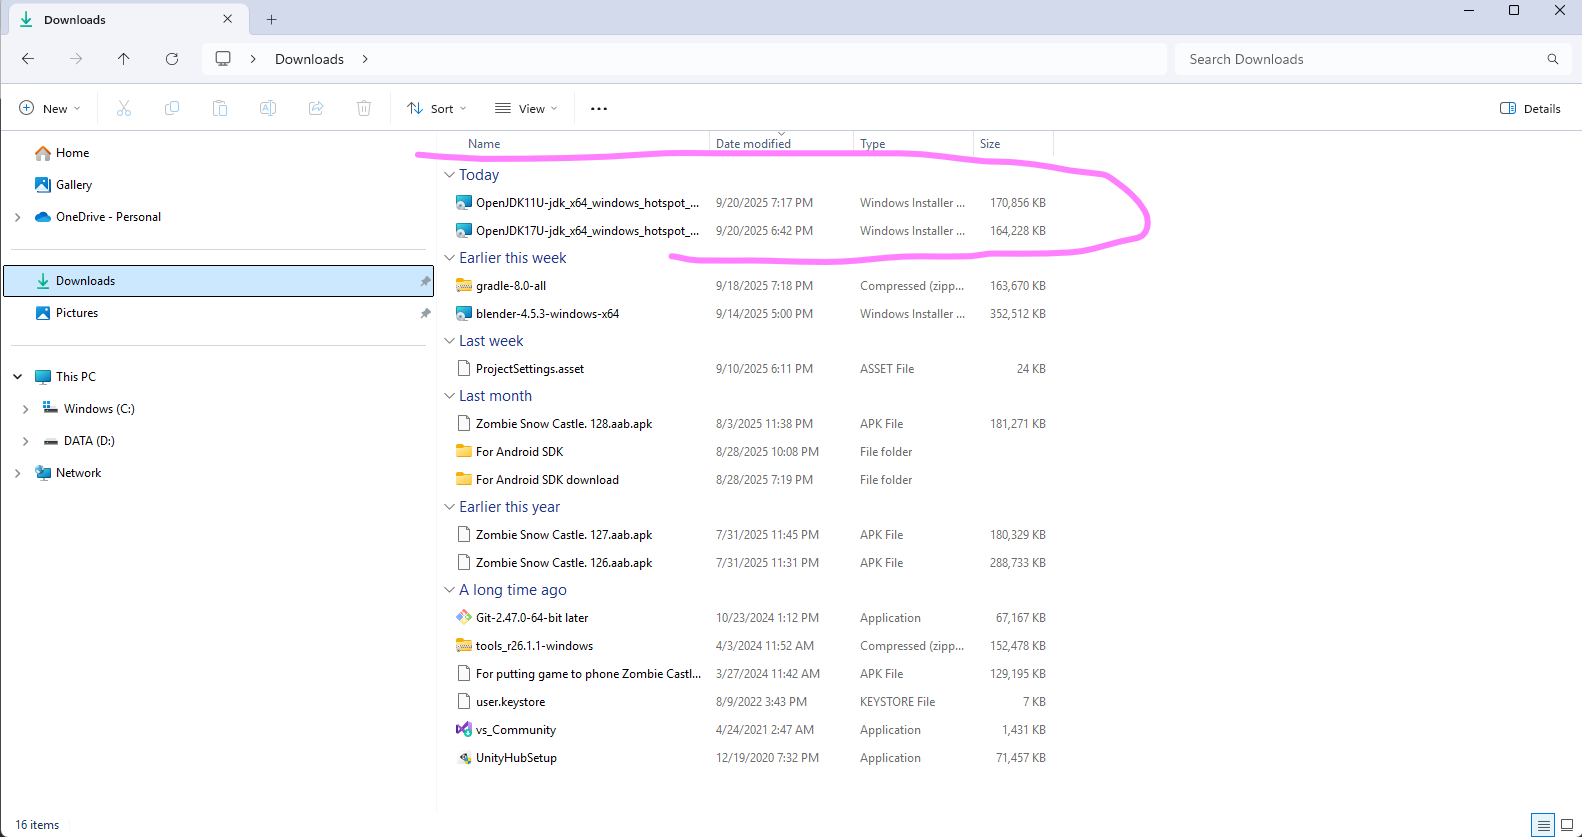The height and width of the screenshot is (837, 1582).
Task: Go up one folder level arrow
Action: pos(124,59)
